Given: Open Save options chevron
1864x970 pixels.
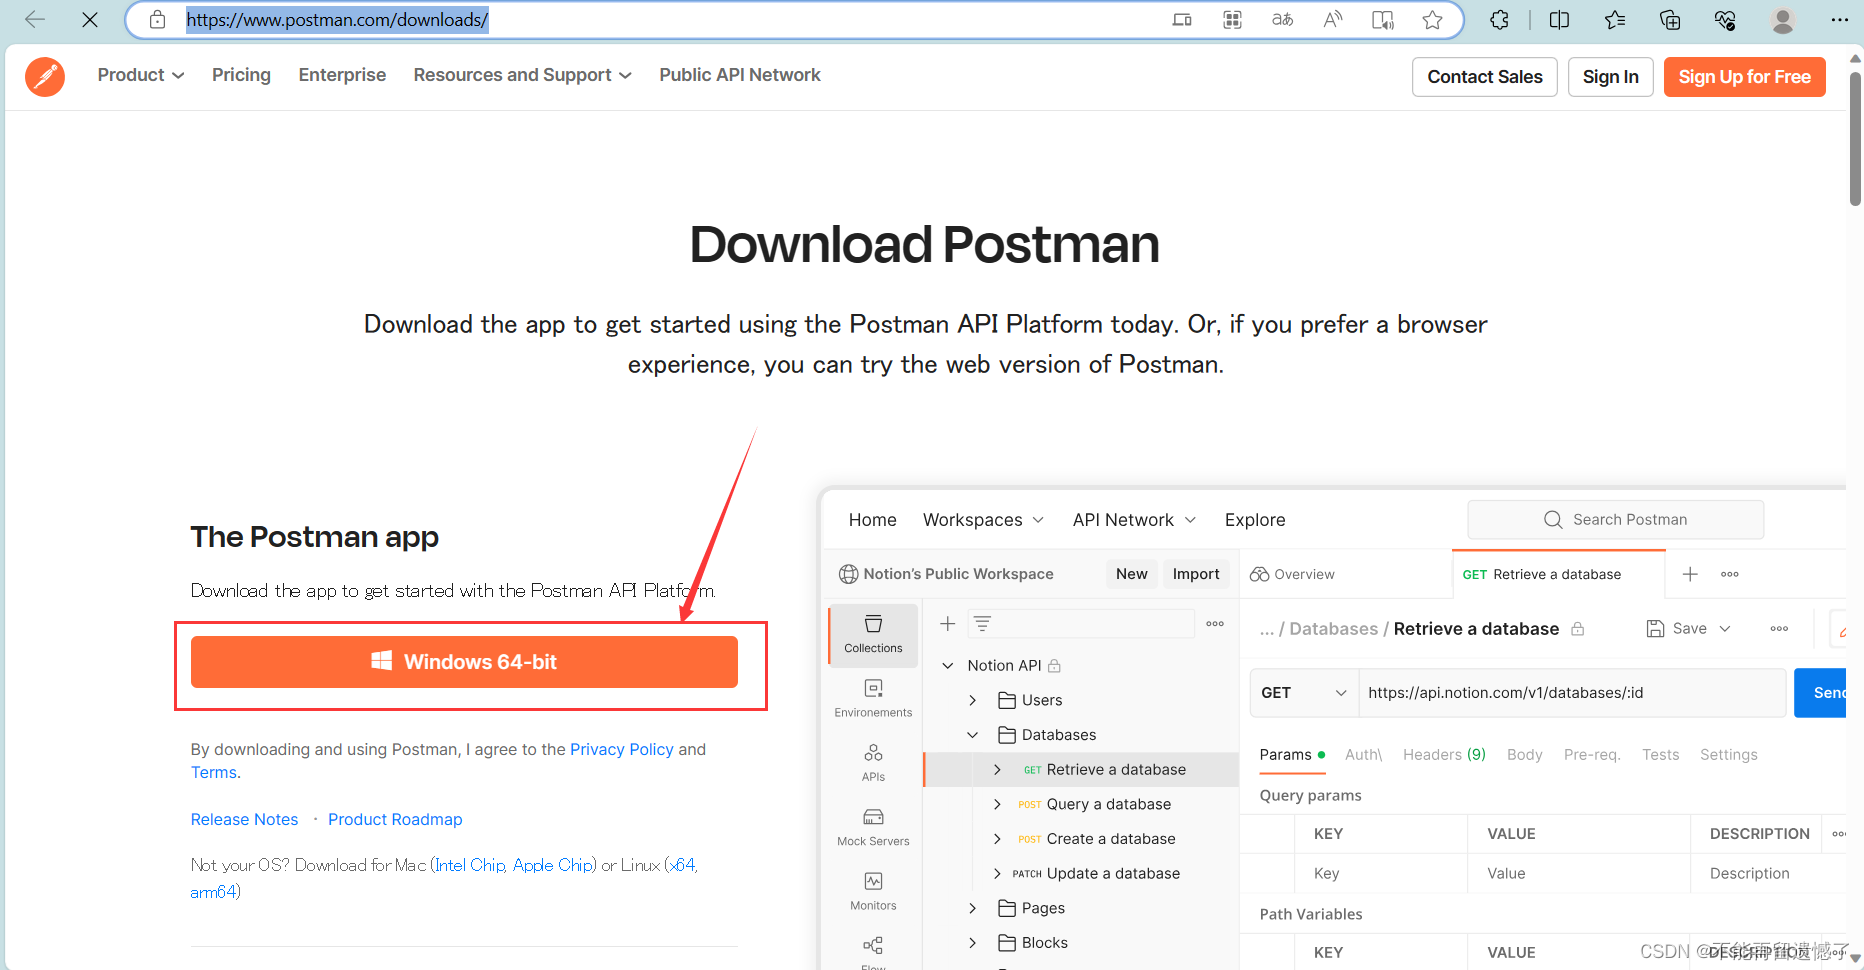Looking at the screenshot, I should pyautogui.click(x=1725, y=629).
